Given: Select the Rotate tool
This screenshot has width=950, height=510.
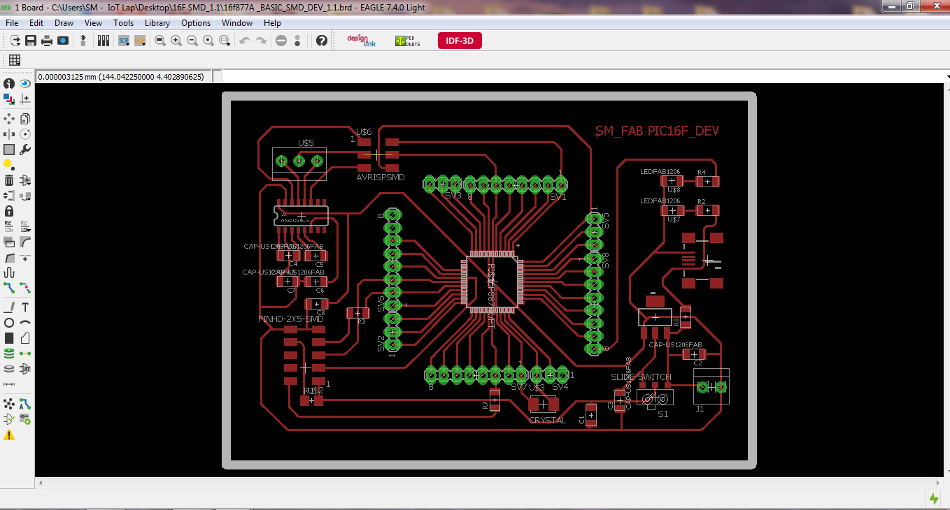Looking at the screenshot, I should [25, 134].
